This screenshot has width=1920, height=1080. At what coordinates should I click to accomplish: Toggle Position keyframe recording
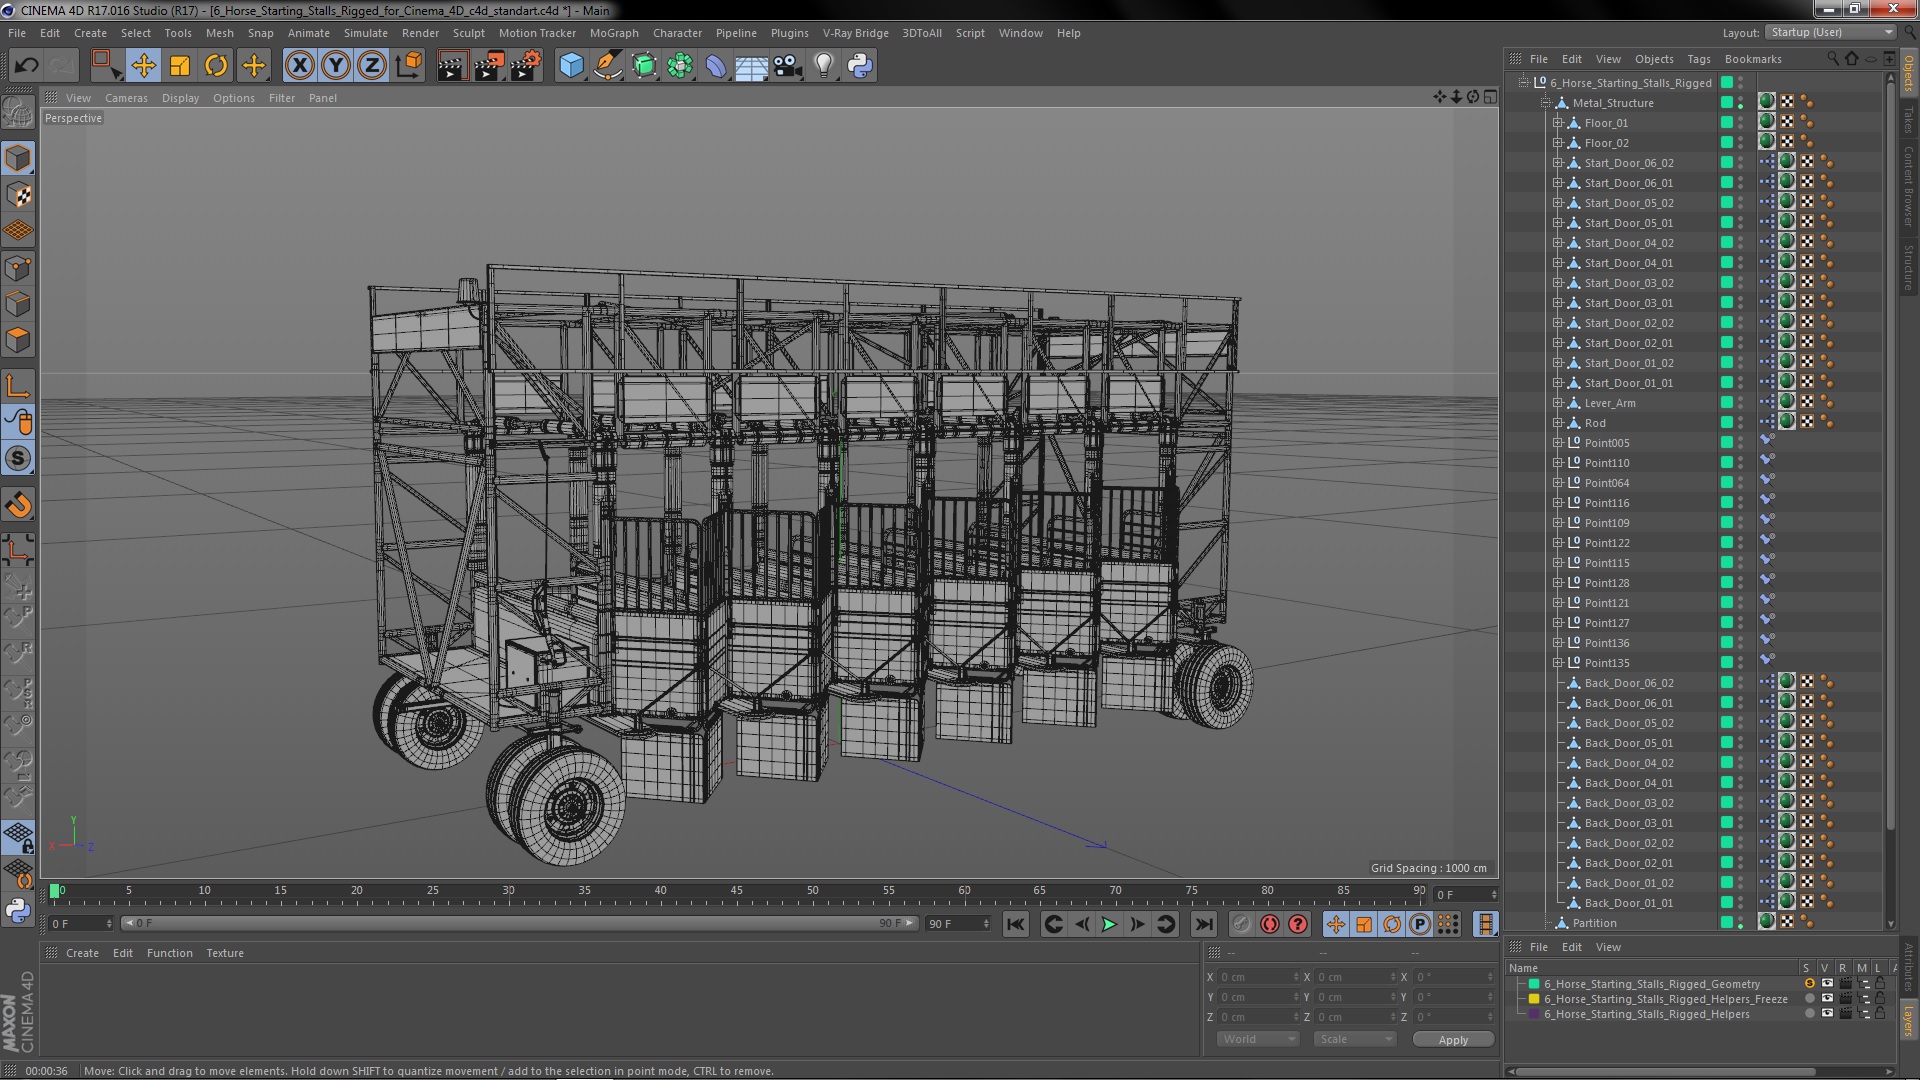[x=1336, y=924]
